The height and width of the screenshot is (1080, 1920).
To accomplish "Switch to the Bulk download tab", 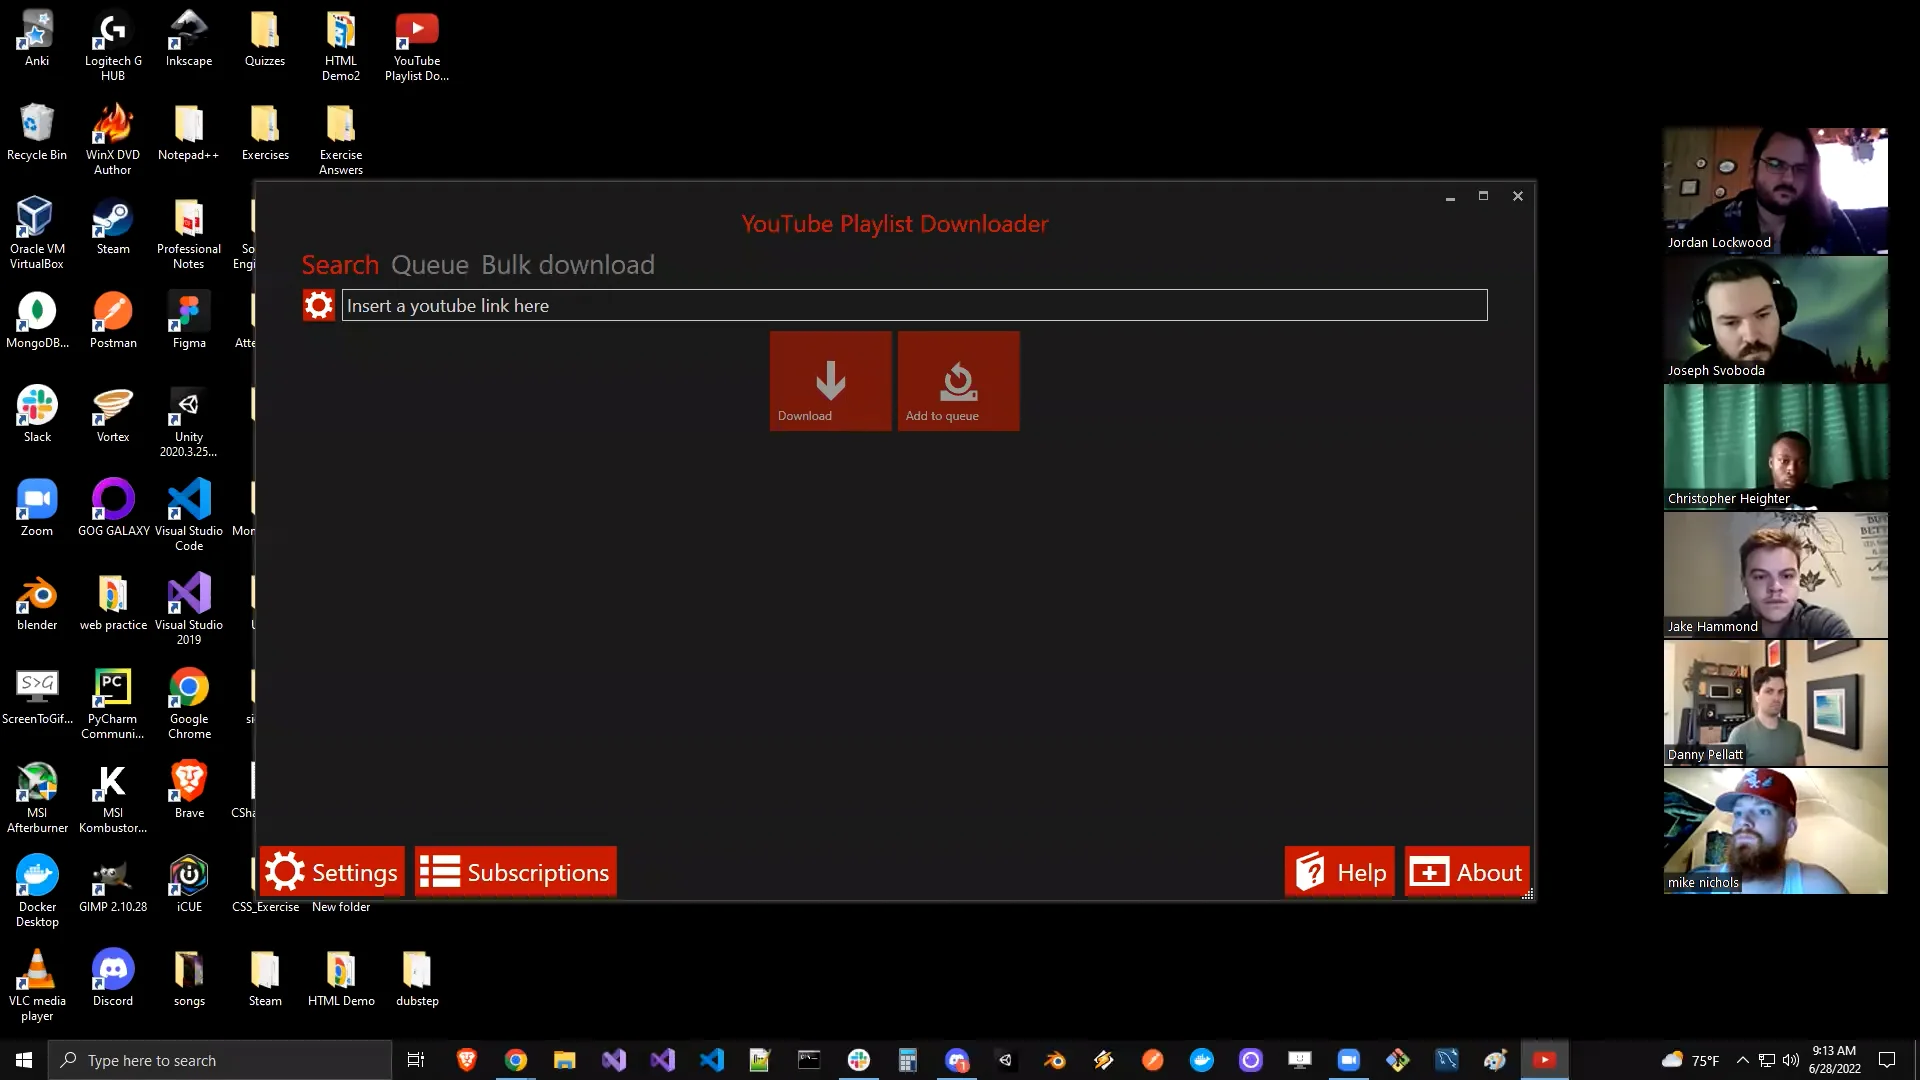I will point(568,265).
